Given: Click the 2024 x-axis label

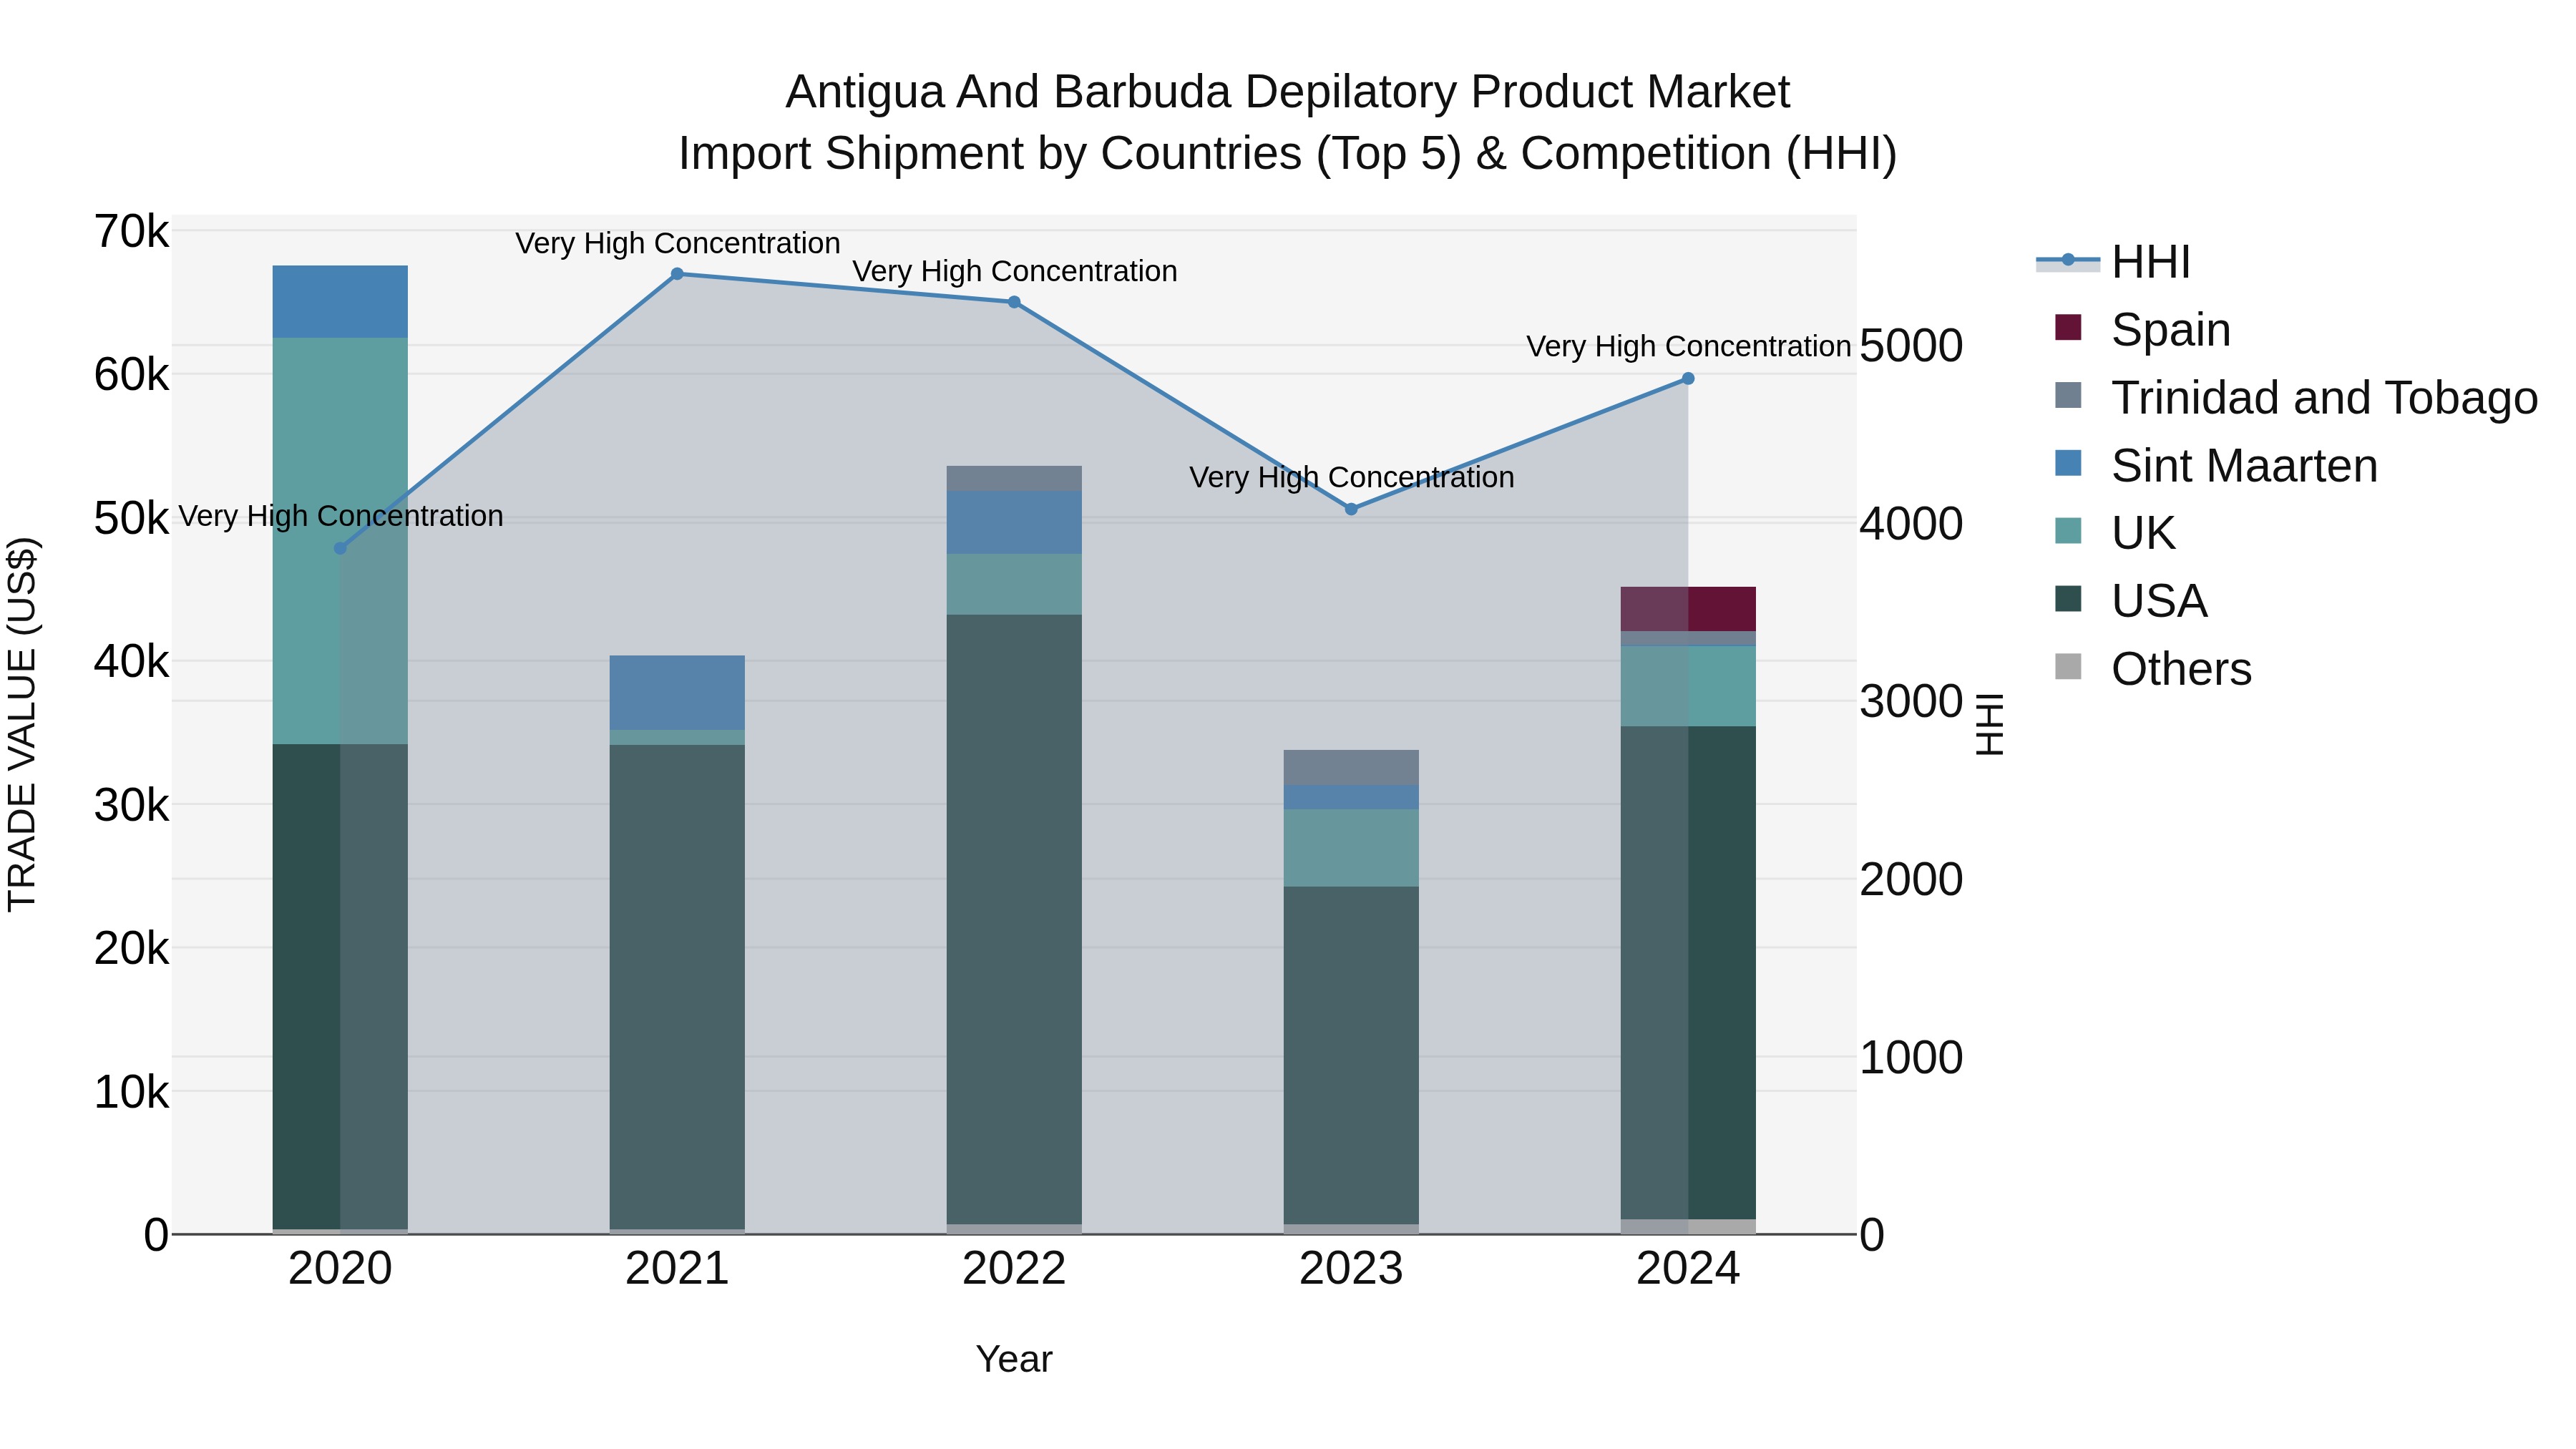Looking at the screenshot, I should (1688, 1269).
